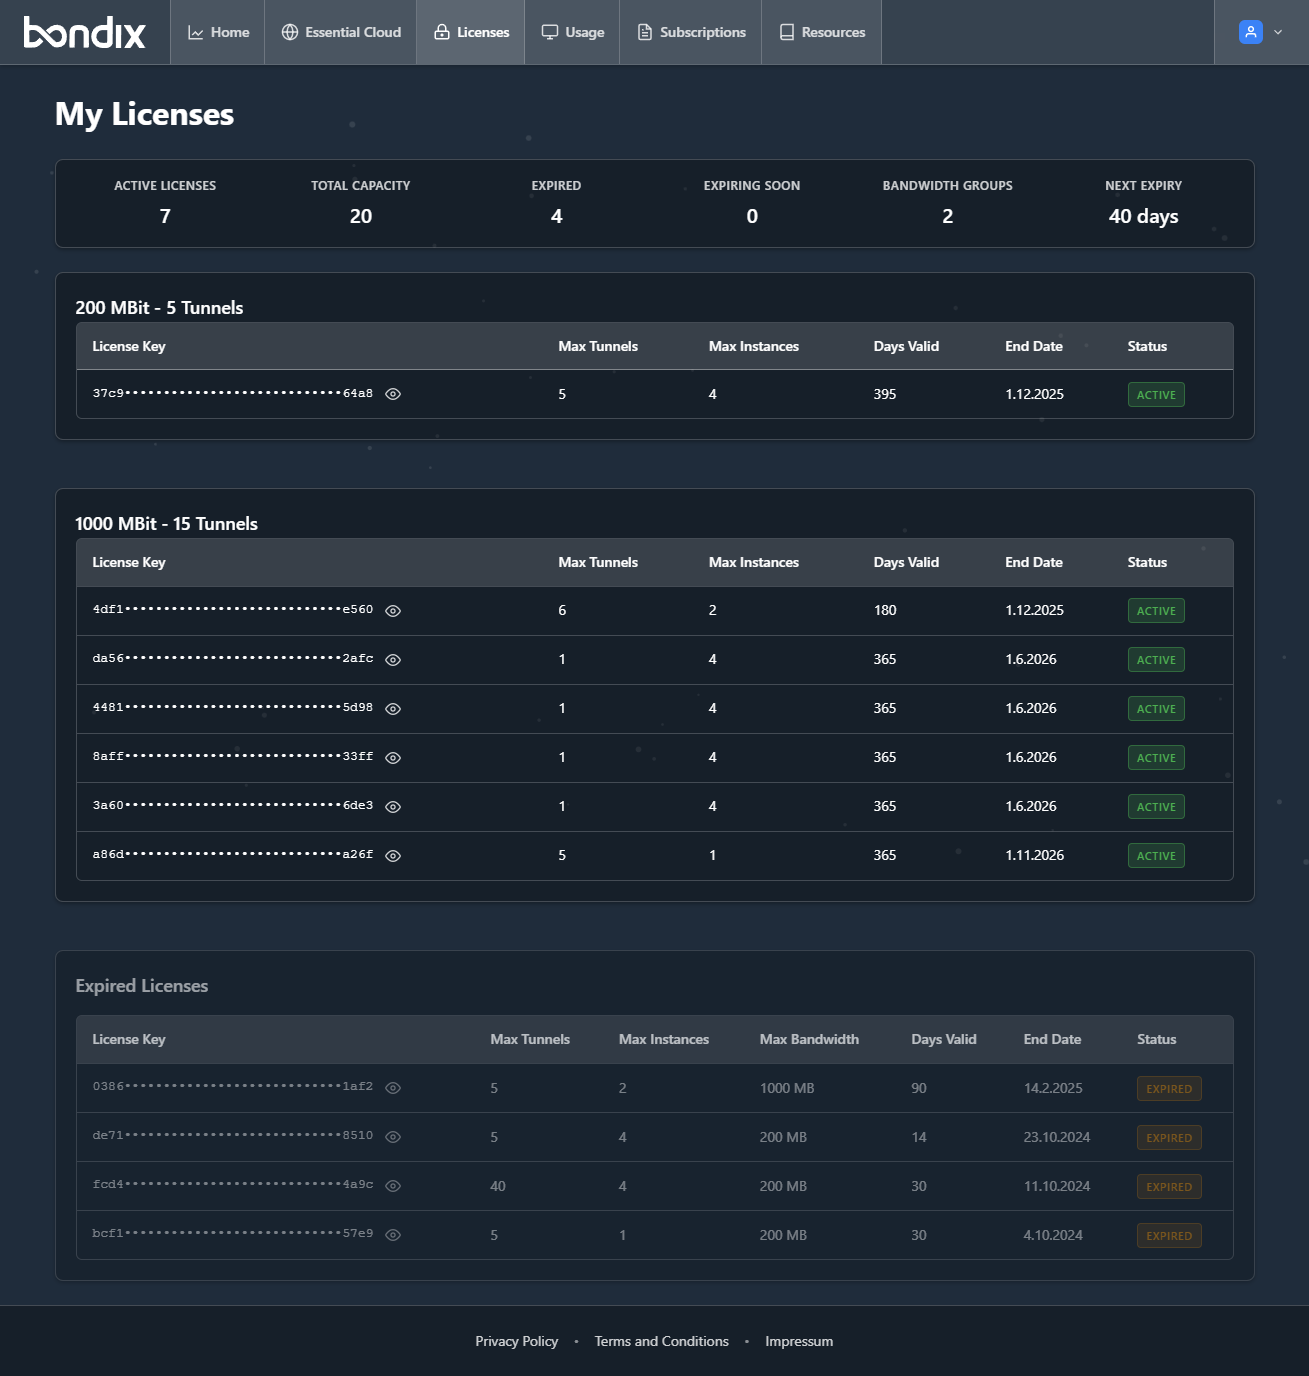Reveal license key 37c9…64a8
The image size is (1309, 1376).
[x=393, y=394]
